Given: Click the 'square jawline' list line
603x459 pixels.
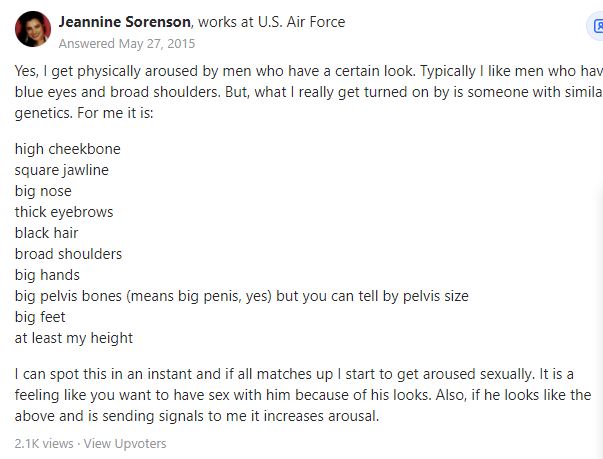Looking at the screenshot, I should click(x=62, y=170).
